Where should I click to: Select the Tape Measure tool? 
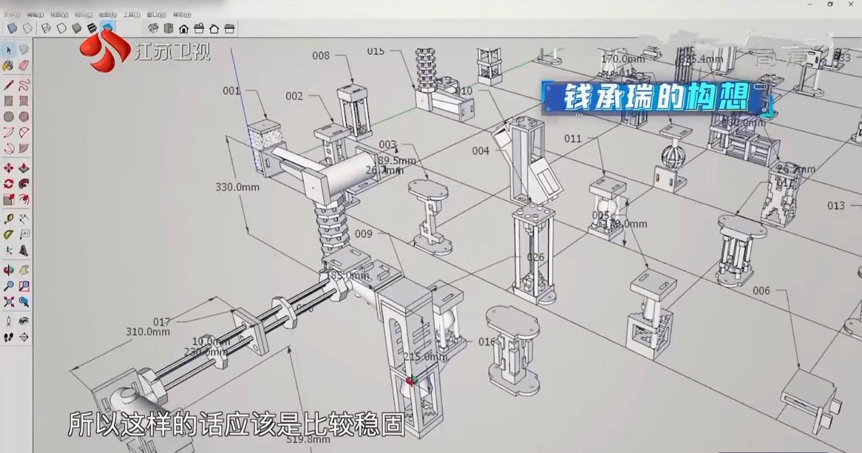(x=9, y=219)
